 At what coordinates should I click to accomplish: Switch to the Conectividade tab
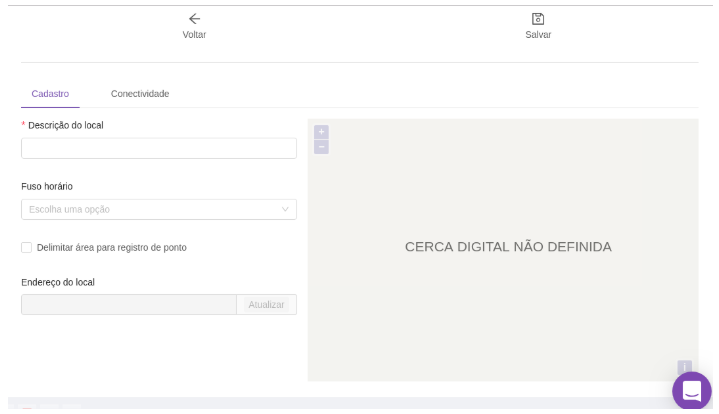coord(140,94)
